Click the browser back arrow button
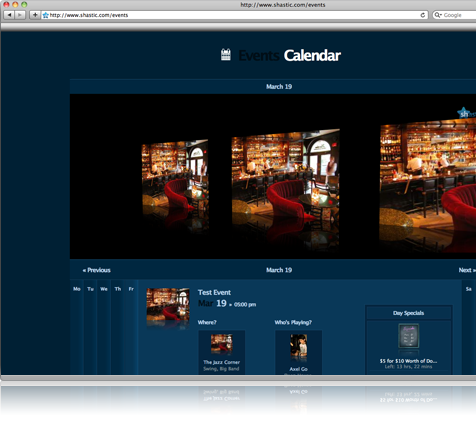 (x=9, y=15)
